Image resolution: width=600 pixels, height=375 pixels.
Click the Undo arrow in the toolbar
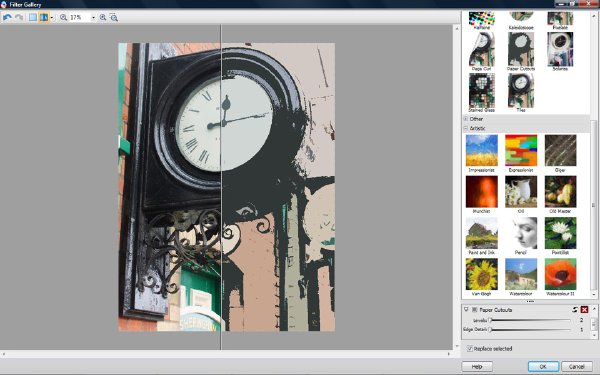coord(7,17)
